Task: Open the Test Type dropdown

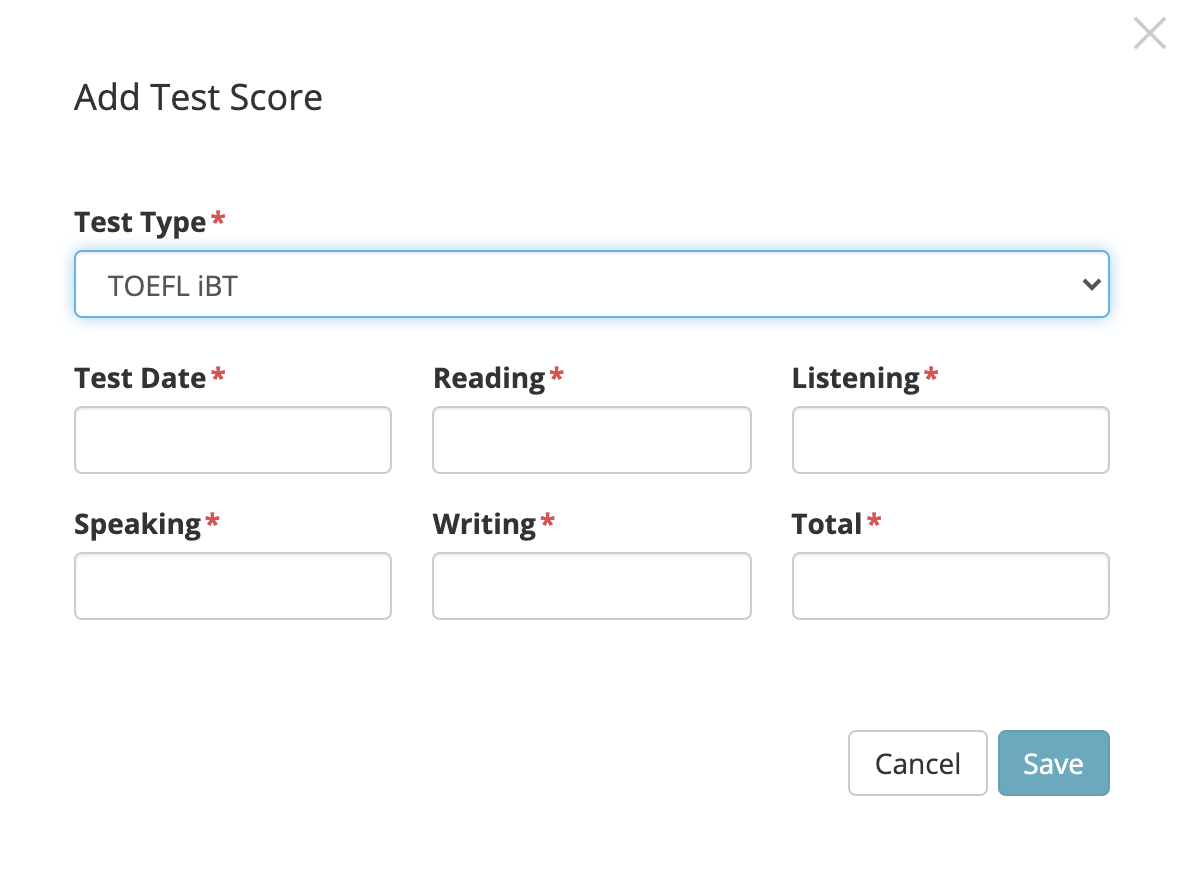Action: [x=591, y=284]
